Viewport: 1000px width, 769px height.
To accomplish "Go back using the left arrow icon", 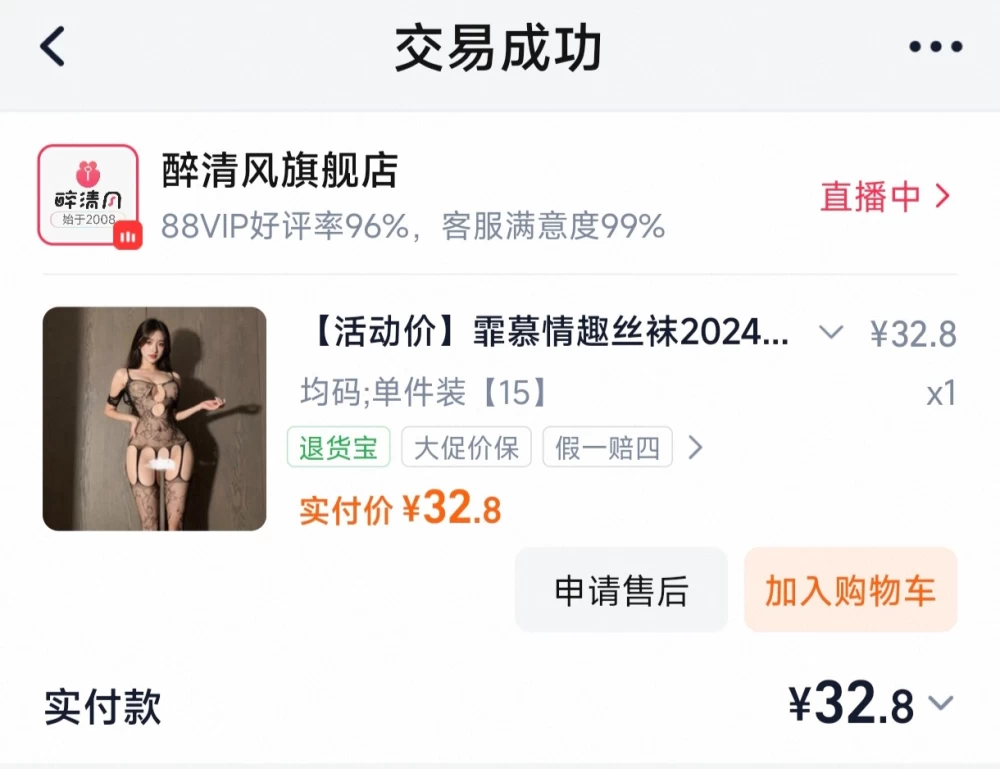I will 52,46.
